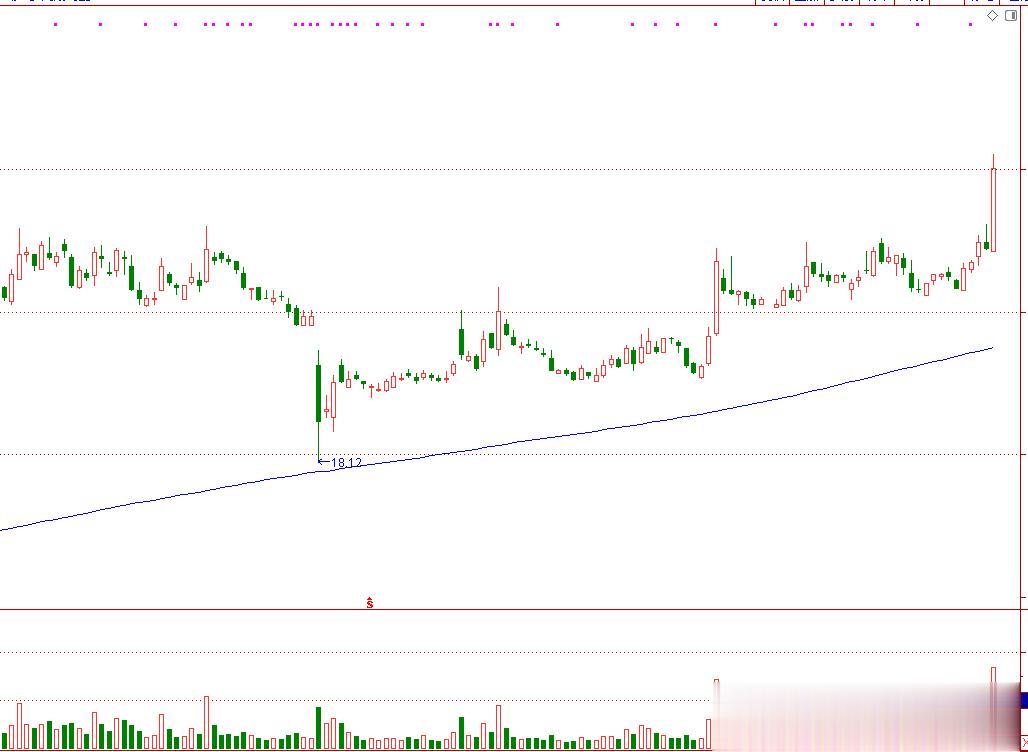Click divider between price and volume panes
The height and width of the screenshot is (752, 1028).
point(511,610)
